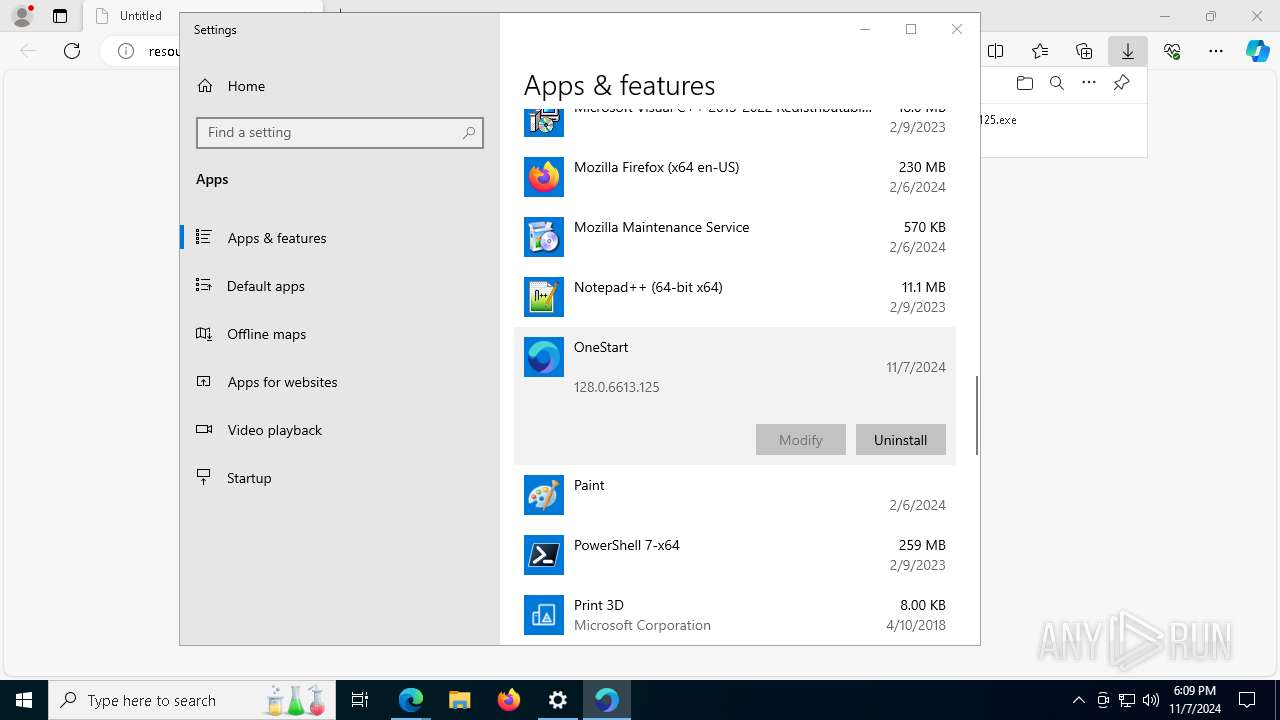Click the OneStart version 128.0.6613.125 text
This screenshot has height=720, width=1280.
click(616, 387)
